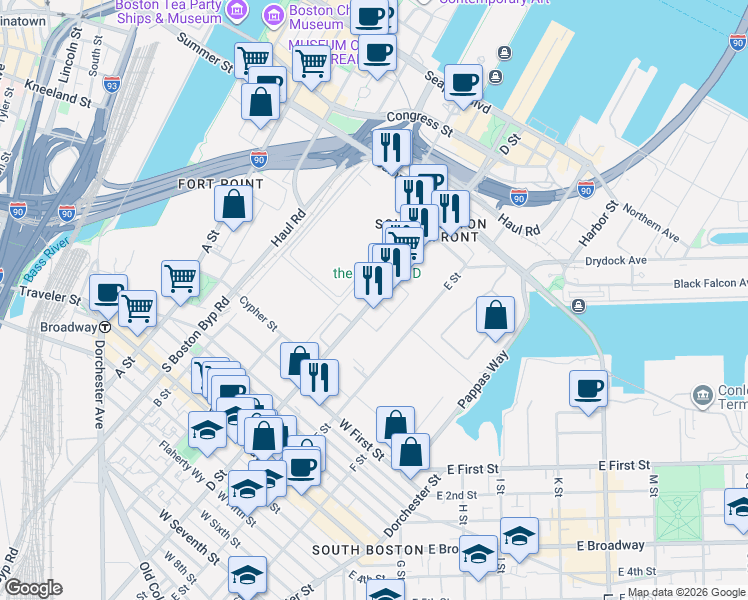This screenshot has height=600, width=748.
Task: Click the shopping bag marker near Fort Point
Action: (233, 207)
